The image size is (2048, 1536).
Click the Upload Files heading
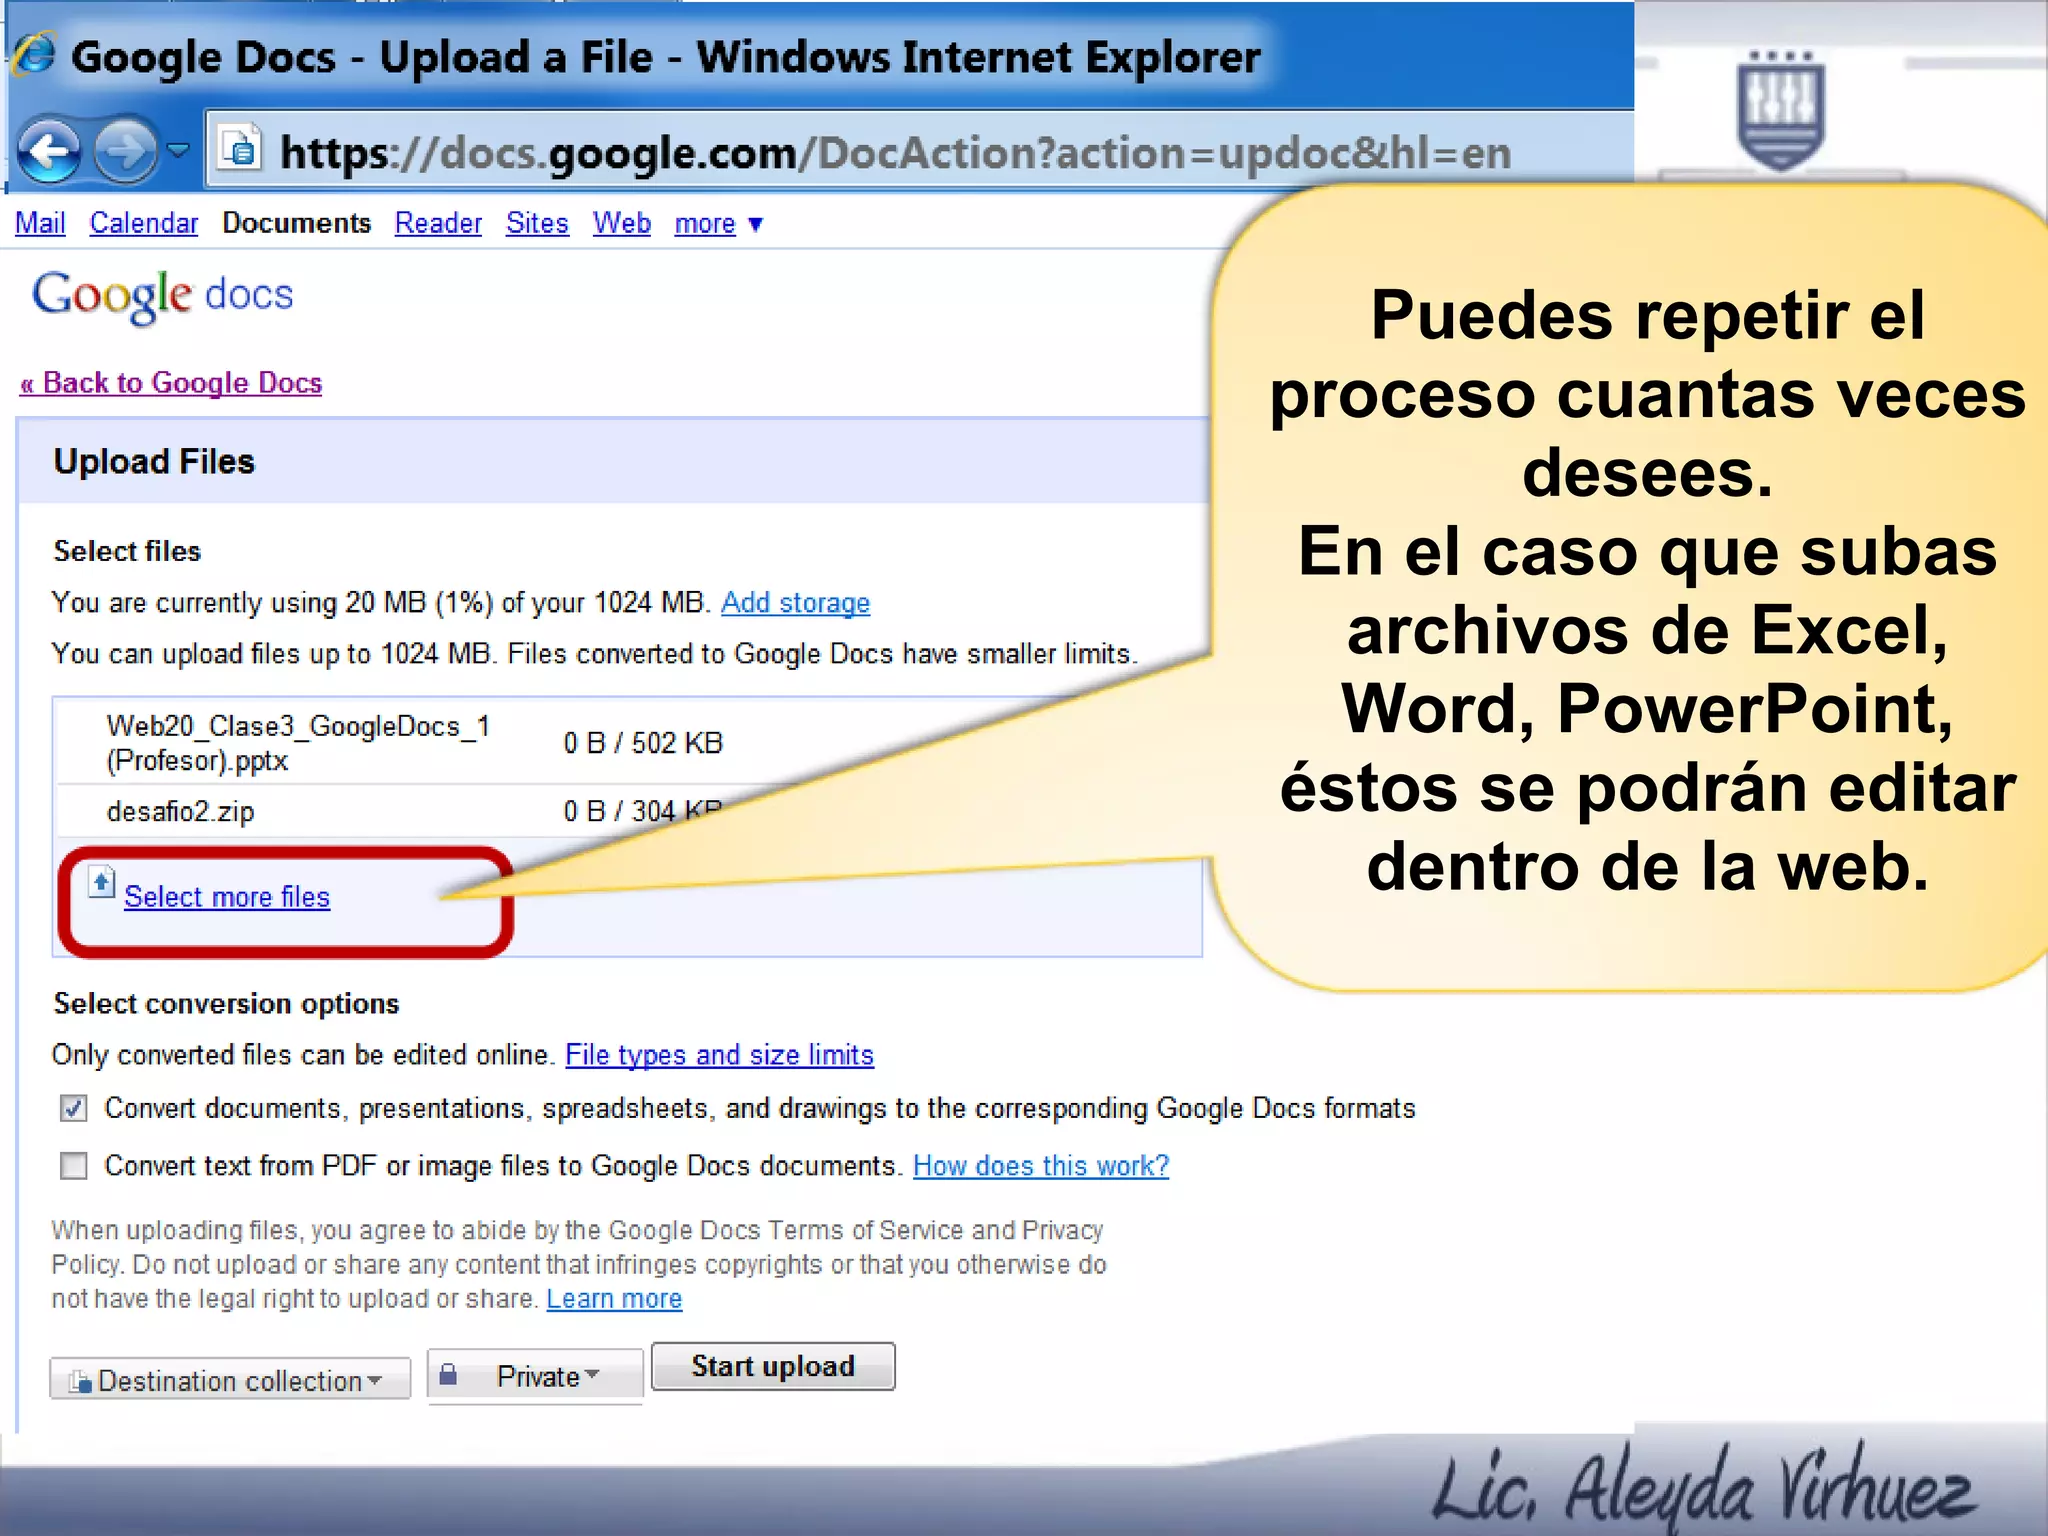click(x=154, y=461)
